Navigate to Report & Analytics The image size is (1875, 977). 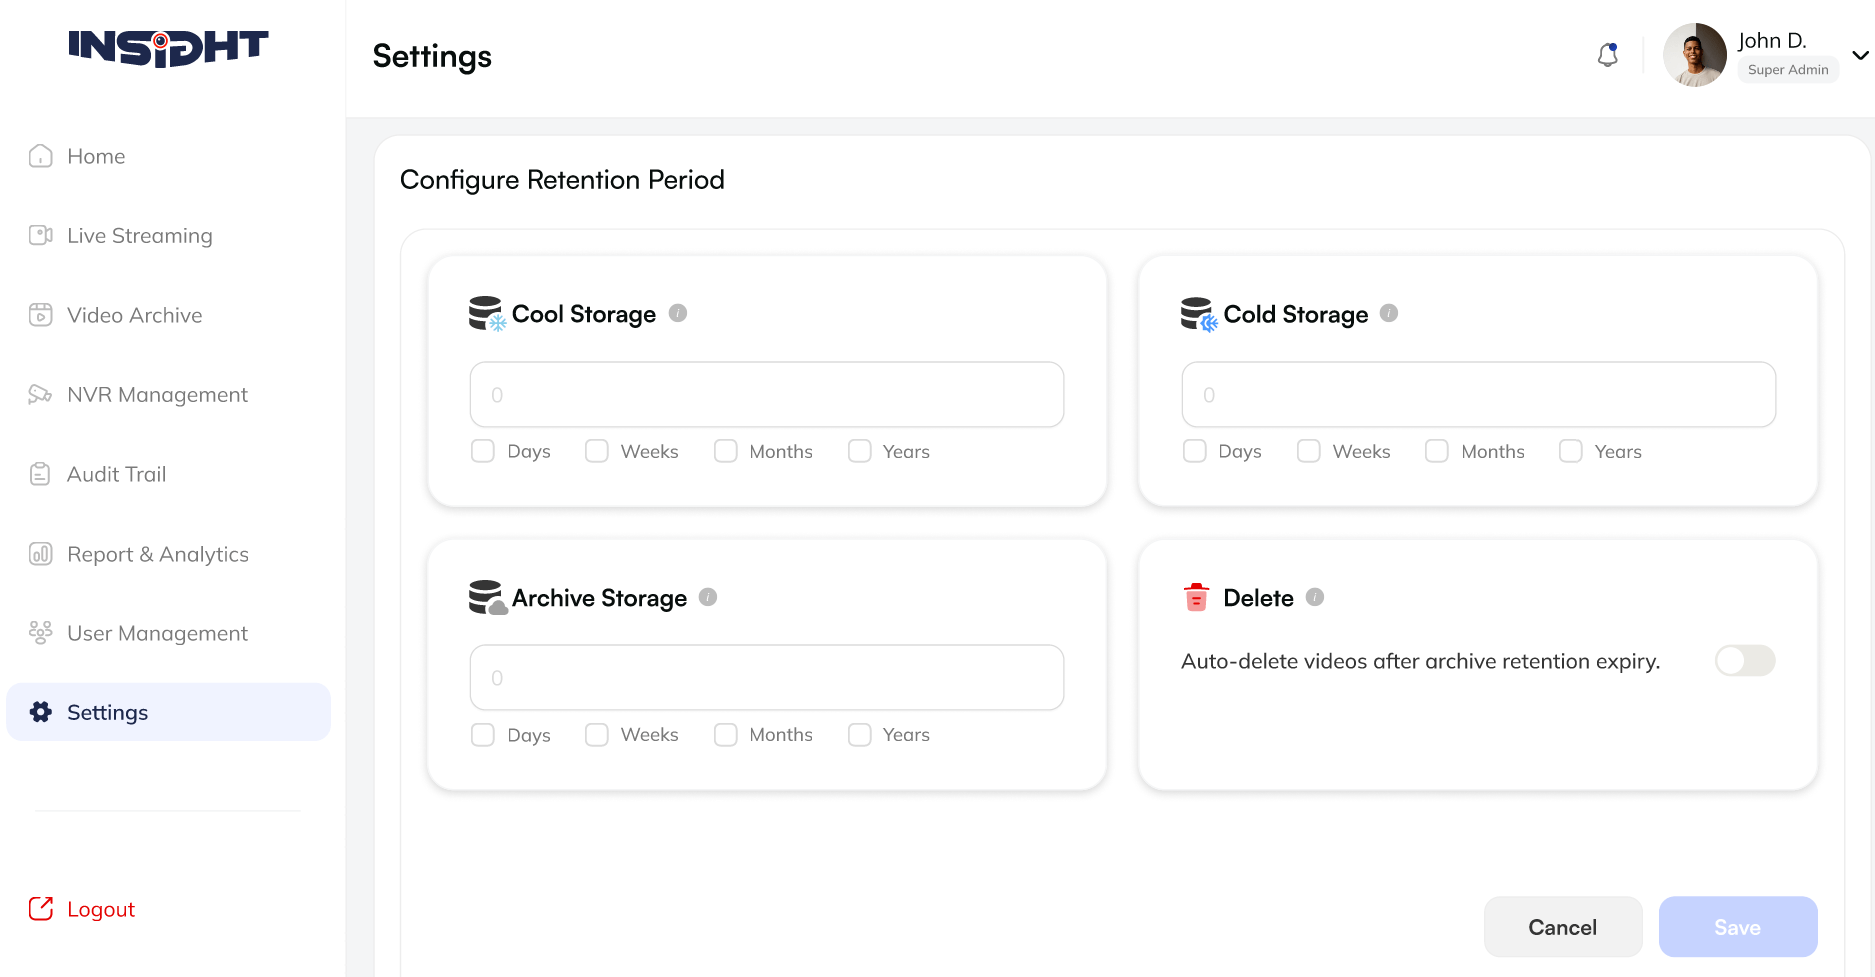pyautogui.click(x=157, y=554)
